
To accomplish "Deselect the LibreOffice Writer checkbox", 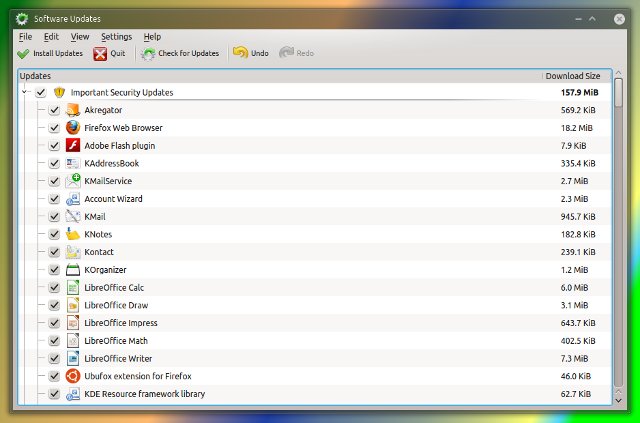I will pos(54,358).
